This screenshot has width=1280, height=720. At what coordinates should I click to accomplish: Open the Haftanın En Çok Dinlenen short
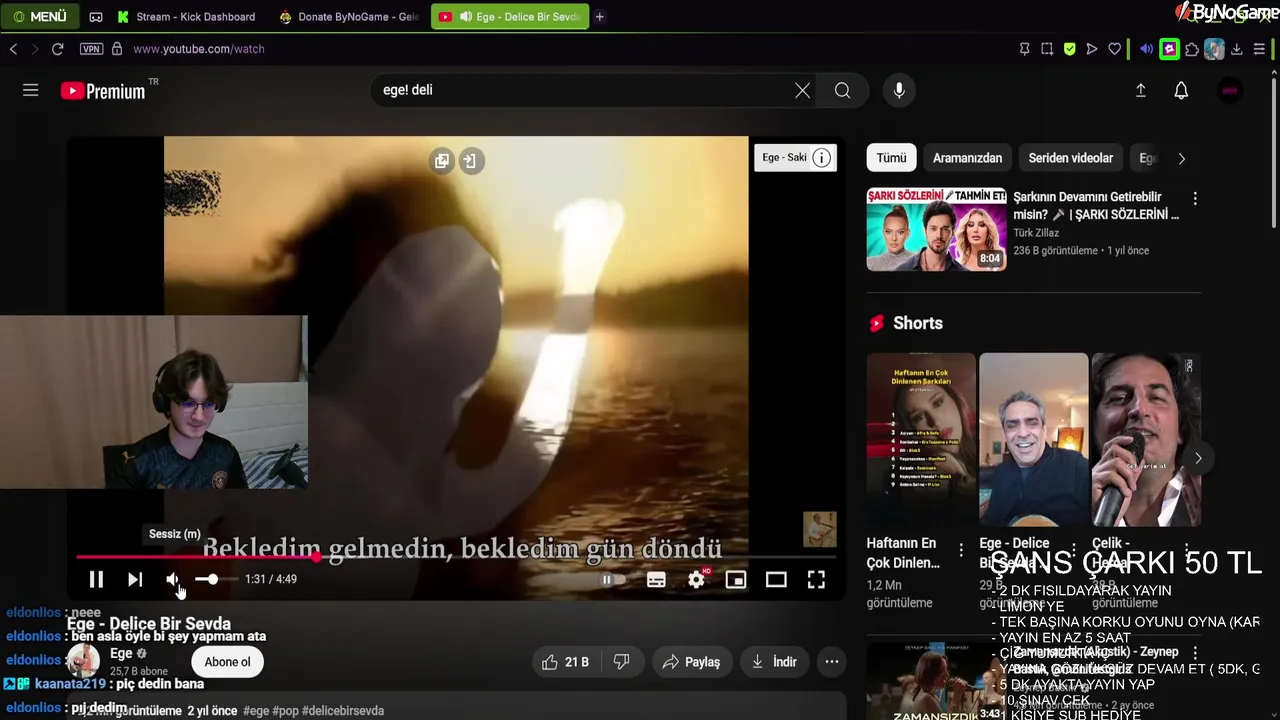(x=921, y=439)
